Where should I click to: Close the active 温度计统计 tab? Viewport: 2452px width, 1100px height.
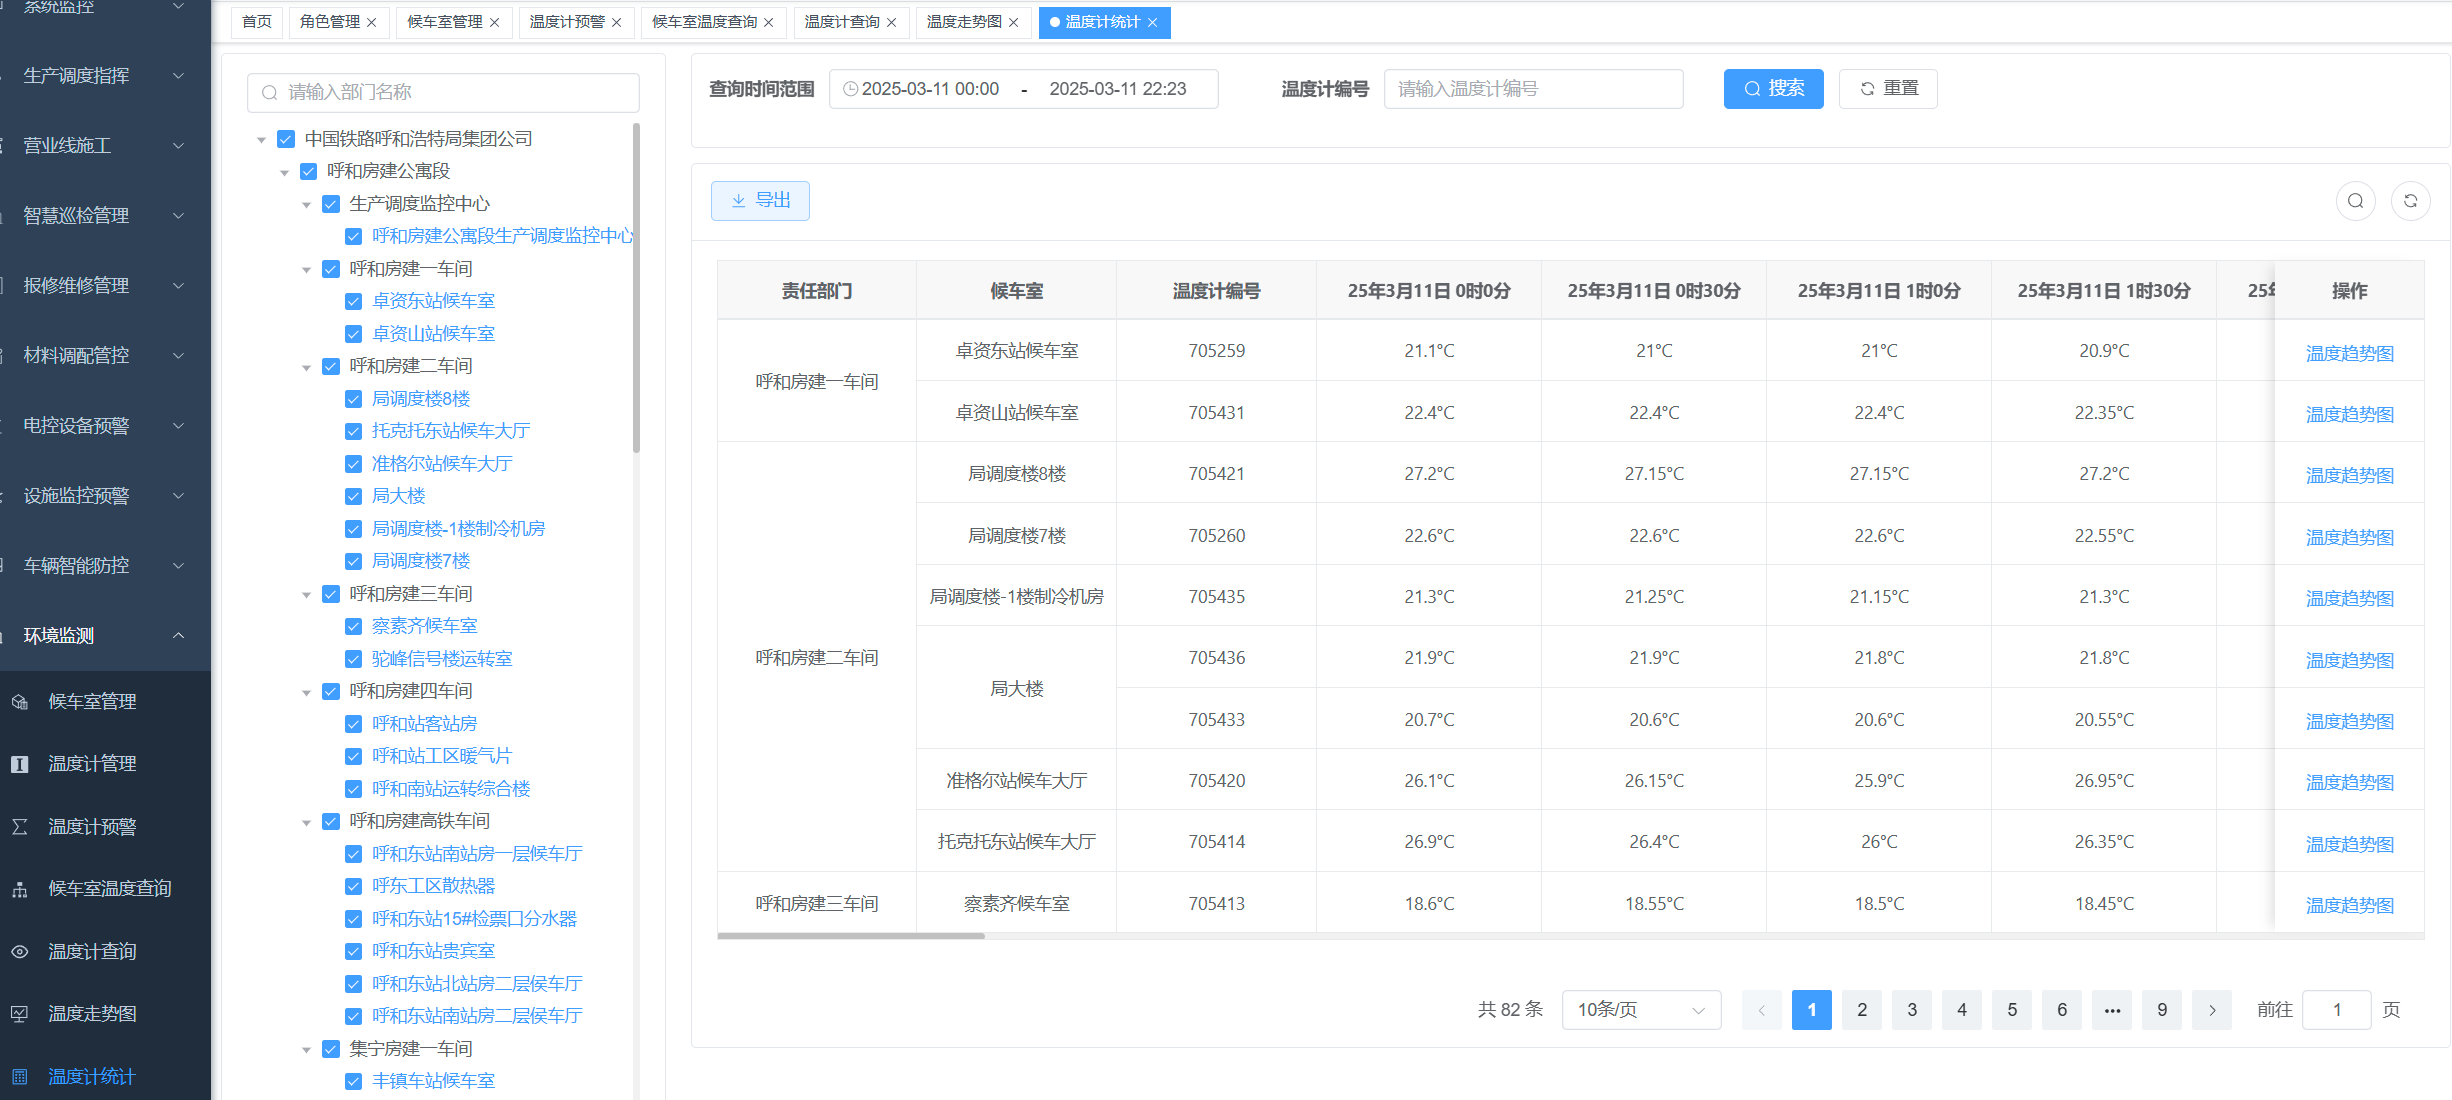pos(1152,22)
